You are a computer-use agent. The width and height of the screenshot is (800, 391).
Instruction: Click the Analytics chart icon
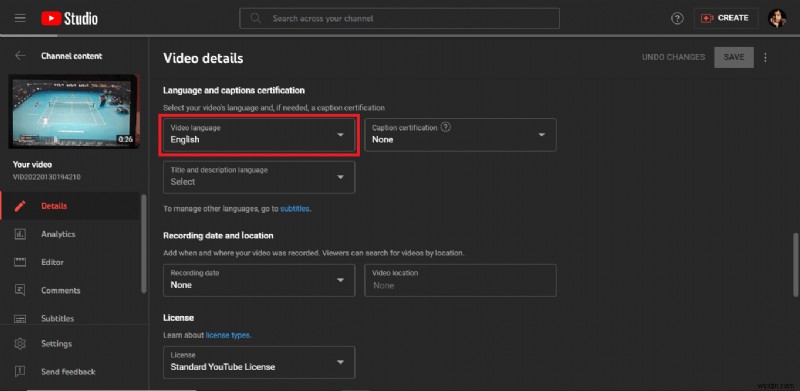tap(20, 234)
